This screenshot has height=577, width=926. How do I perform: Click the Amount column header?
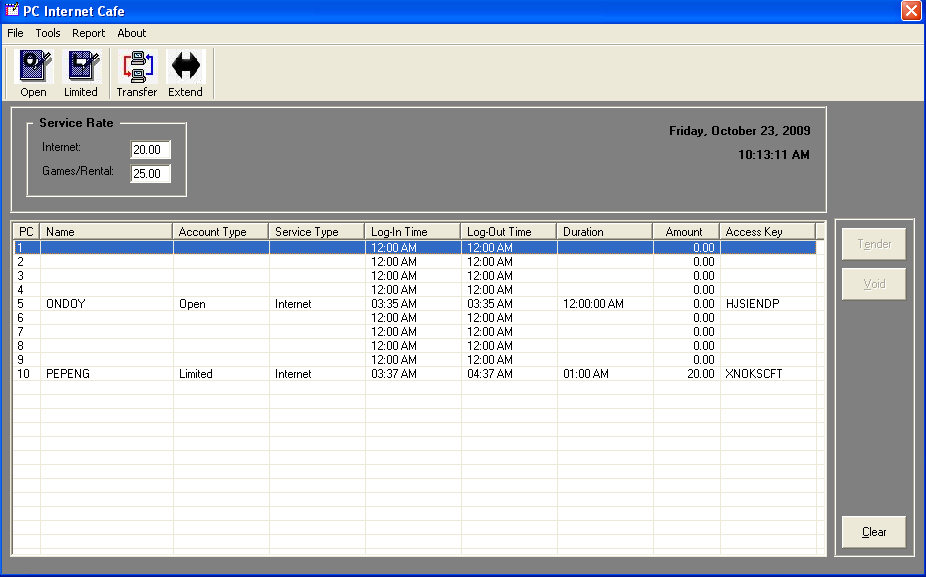pos(685,232)
